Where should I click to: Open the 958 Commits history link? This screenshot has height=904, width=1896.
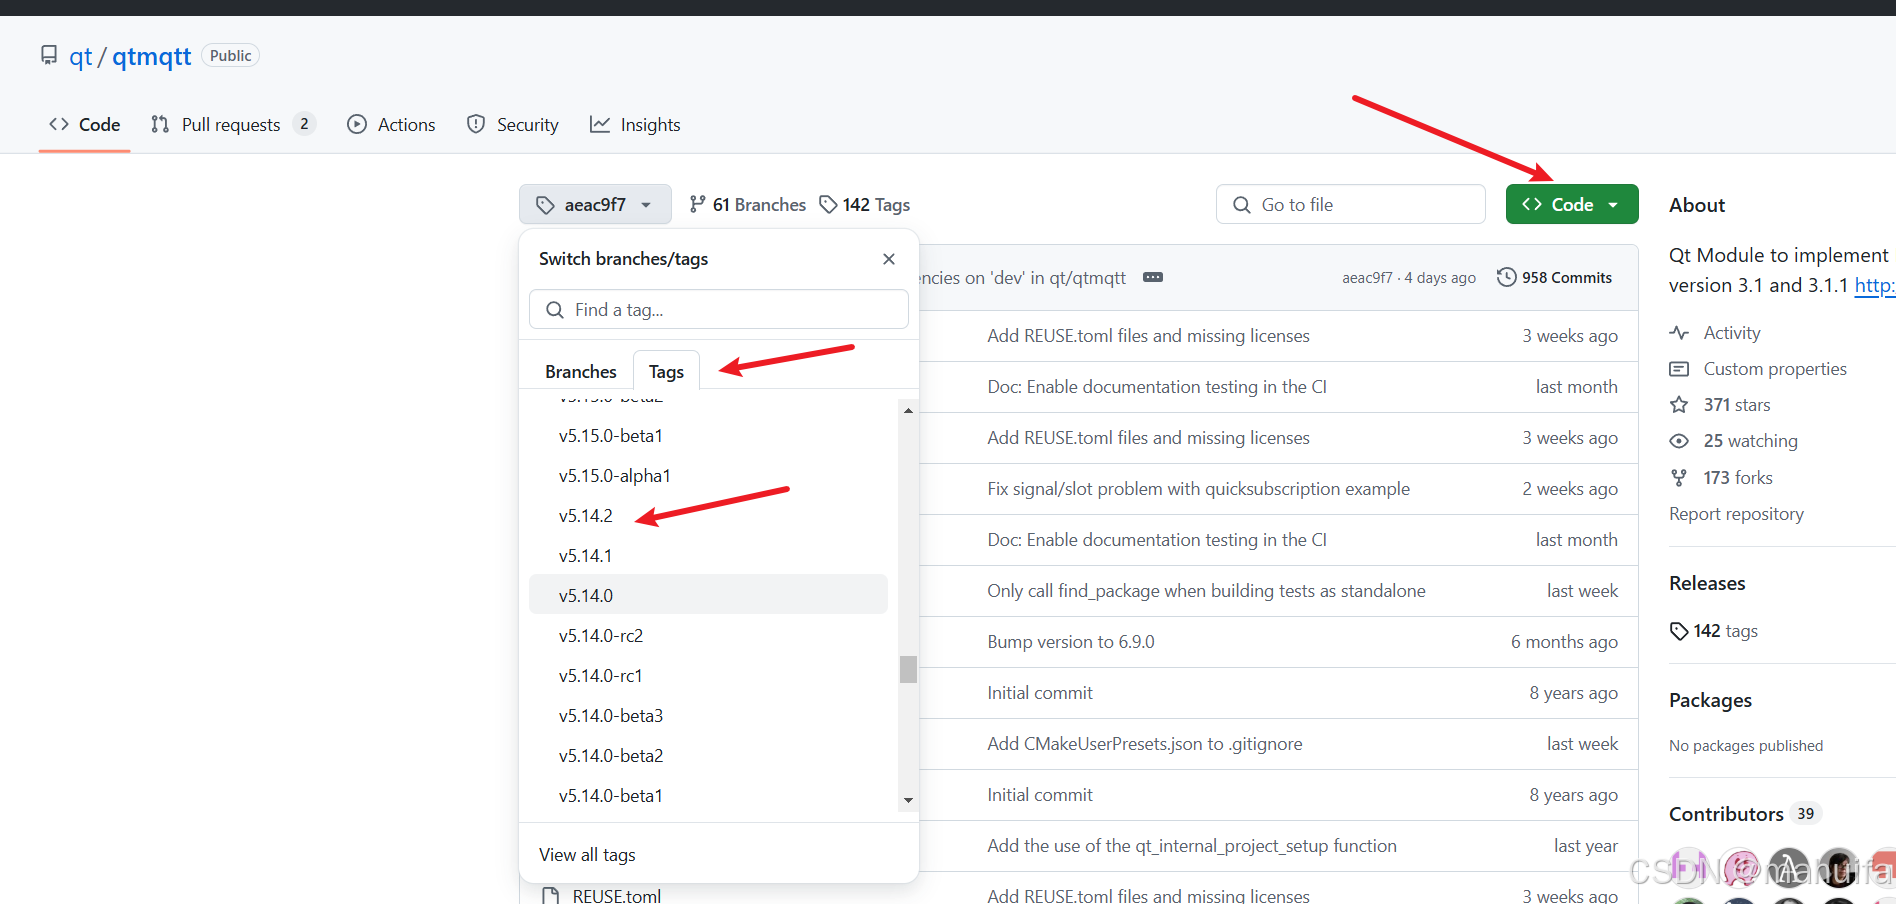click(1554, 277)
